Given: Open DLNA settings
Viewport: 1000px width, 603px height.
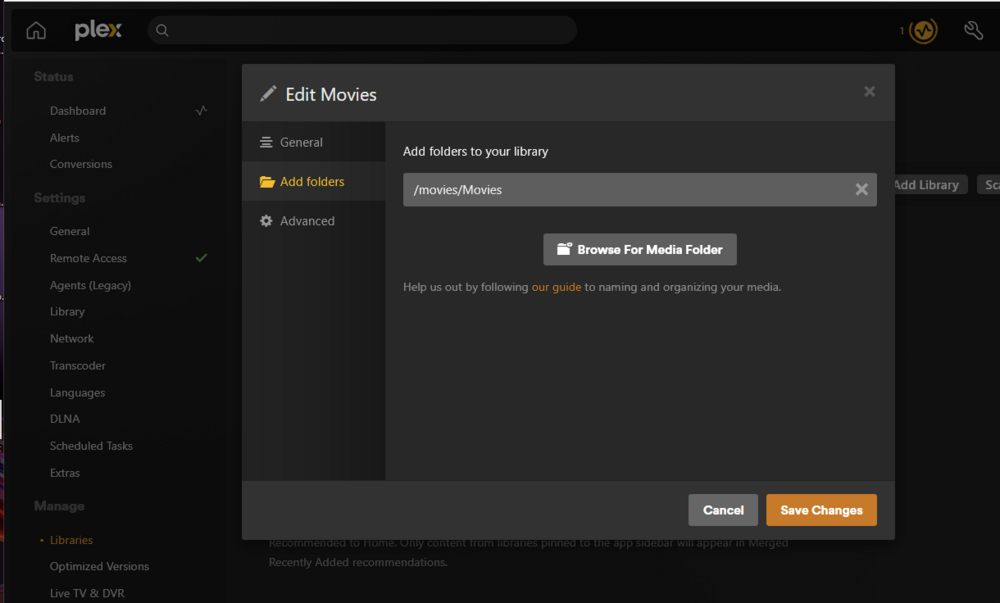Looking at the screenshot, I should [64, 419].
